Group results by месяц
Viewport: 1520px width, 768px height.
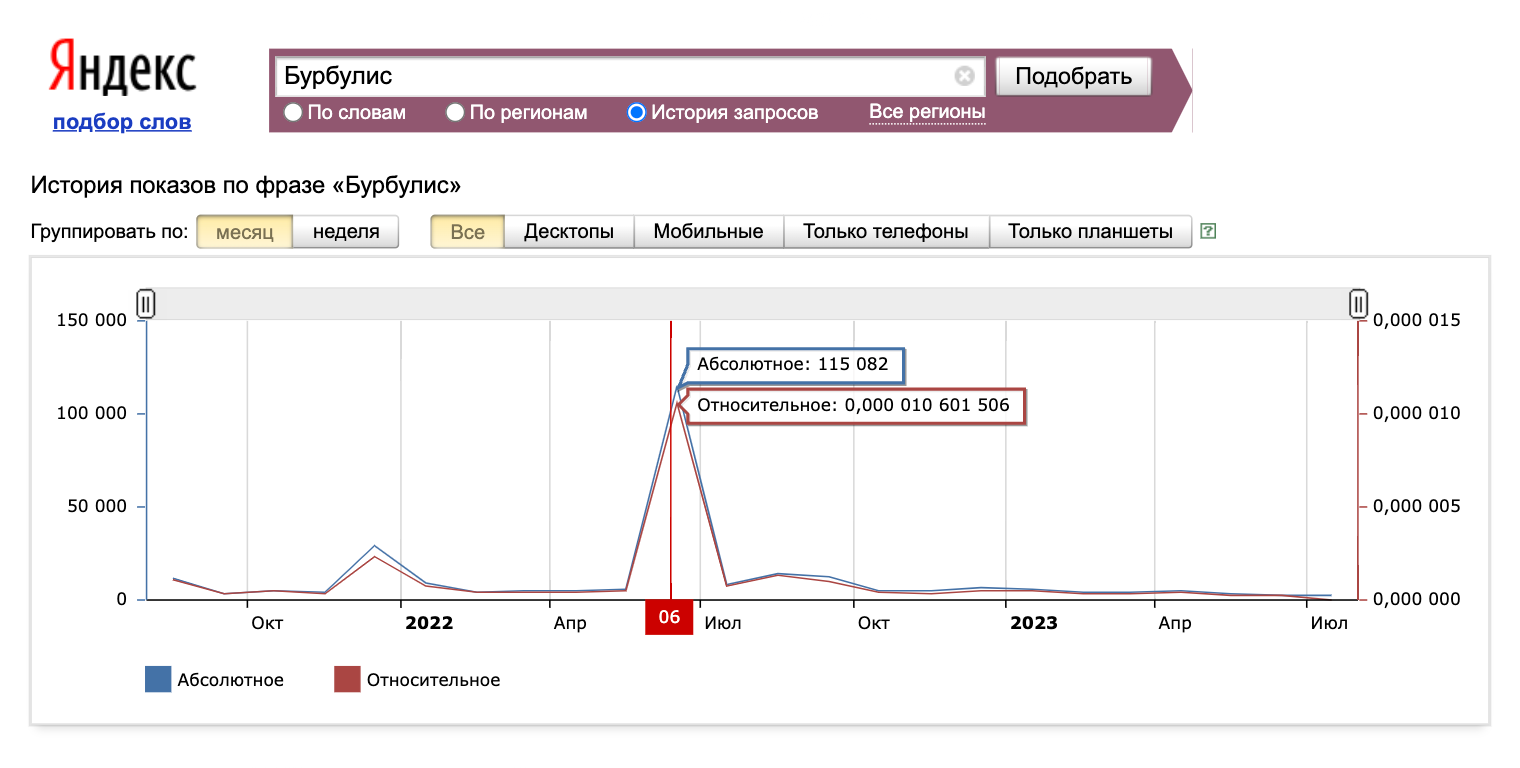[245, 232]
